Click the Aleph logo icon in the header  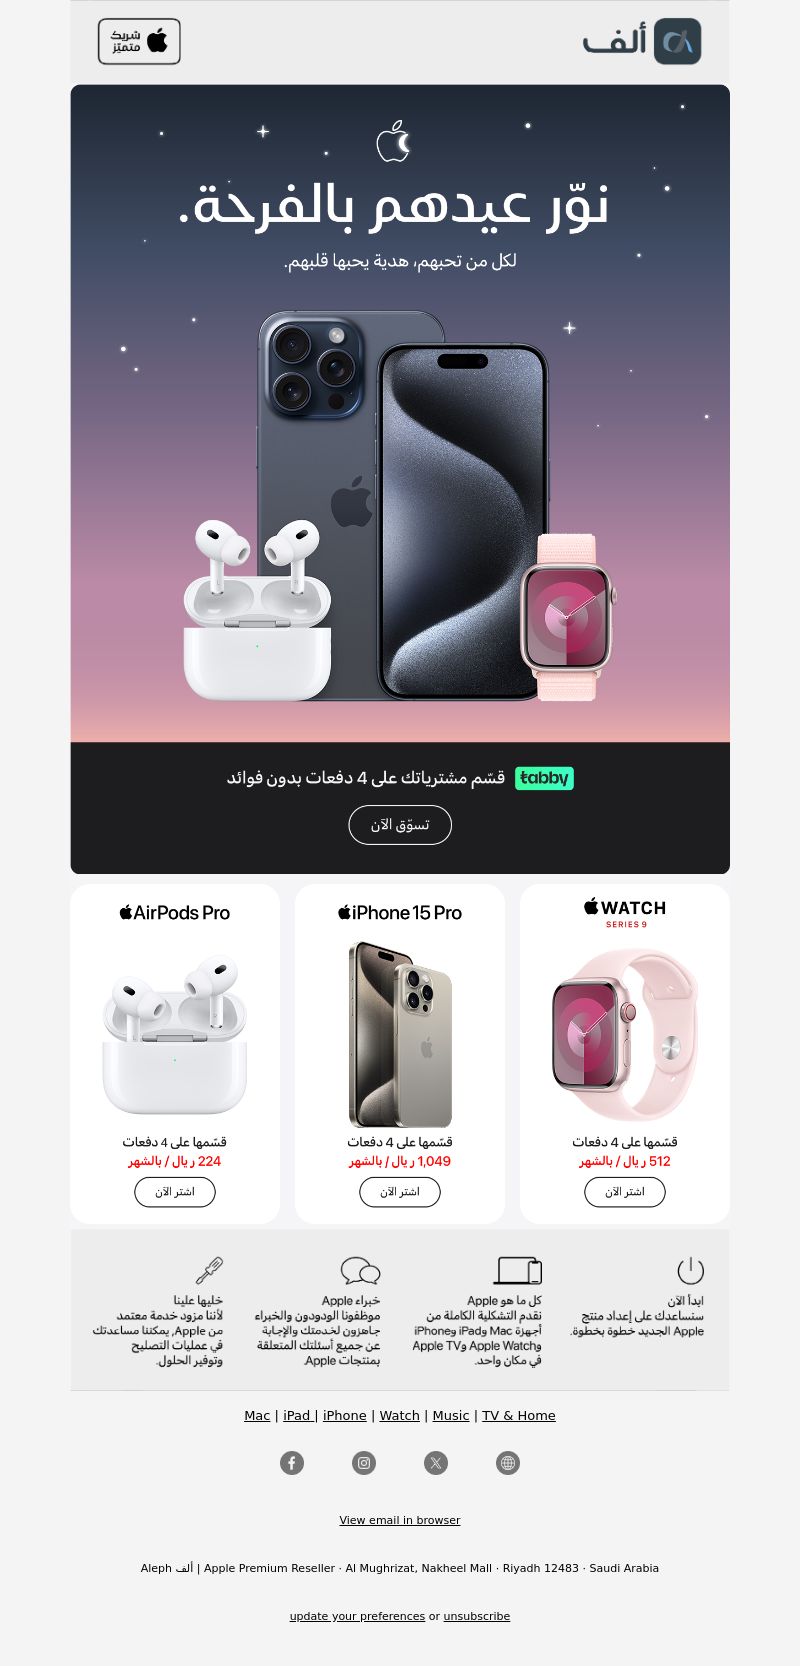coord(677,41)
